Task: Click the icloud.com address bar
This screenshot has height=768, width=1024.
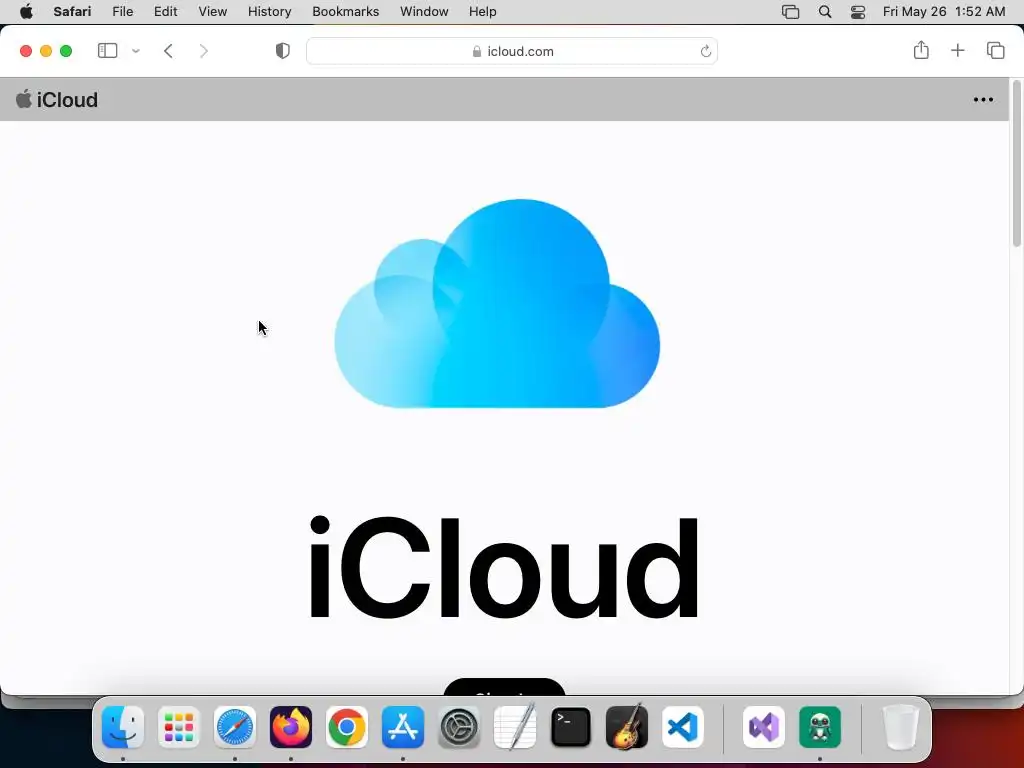Action: pos(512,51)
